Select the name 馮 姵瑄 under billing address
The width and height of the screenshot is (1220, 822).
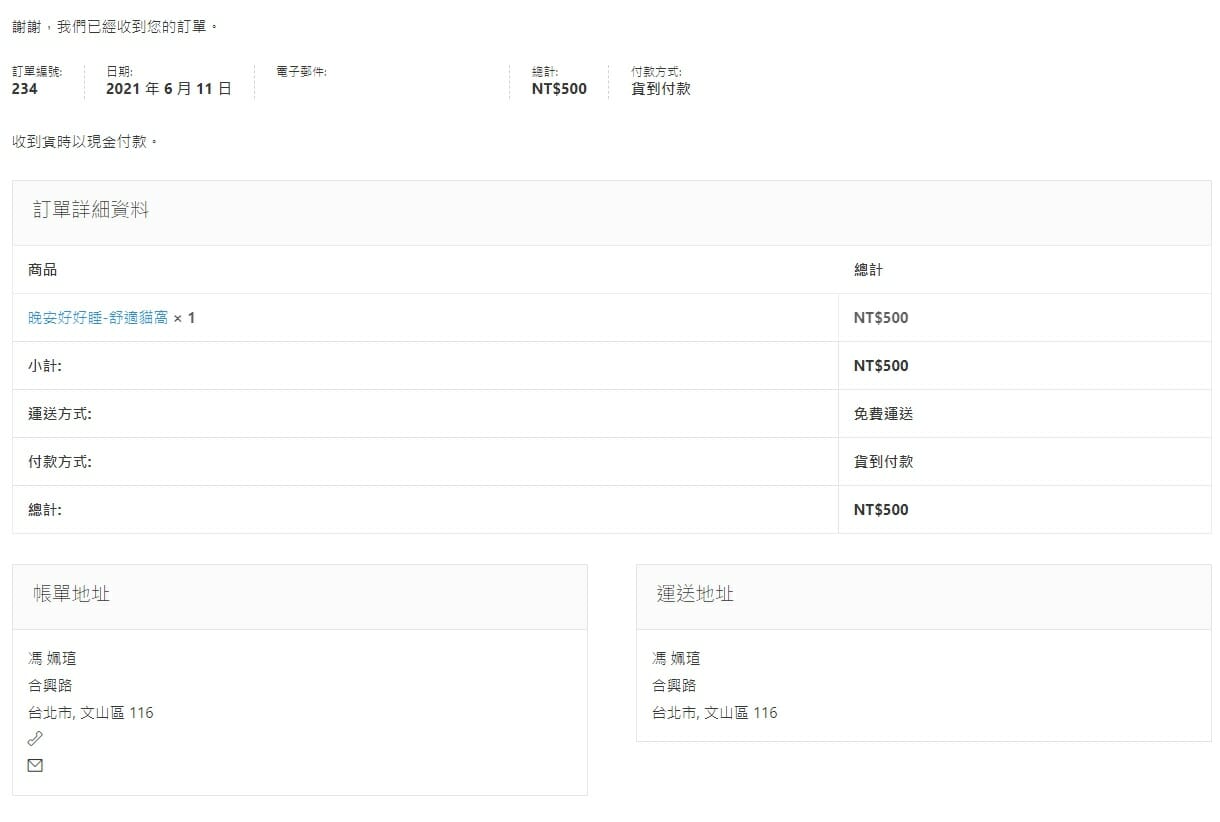tap(52, 658)
